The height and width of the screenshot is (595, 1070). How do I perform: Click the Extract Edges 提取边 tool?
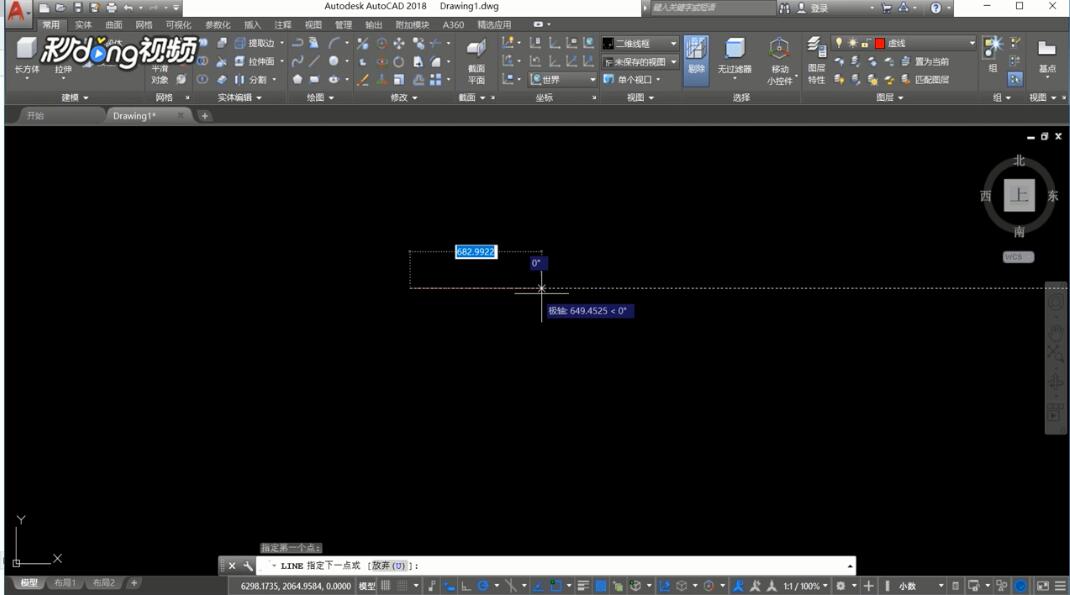pos(255,43)
